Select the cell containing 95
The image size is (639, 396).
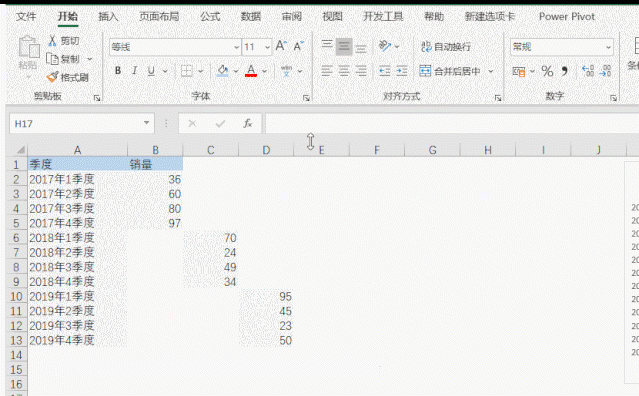(x=266, y=297)
